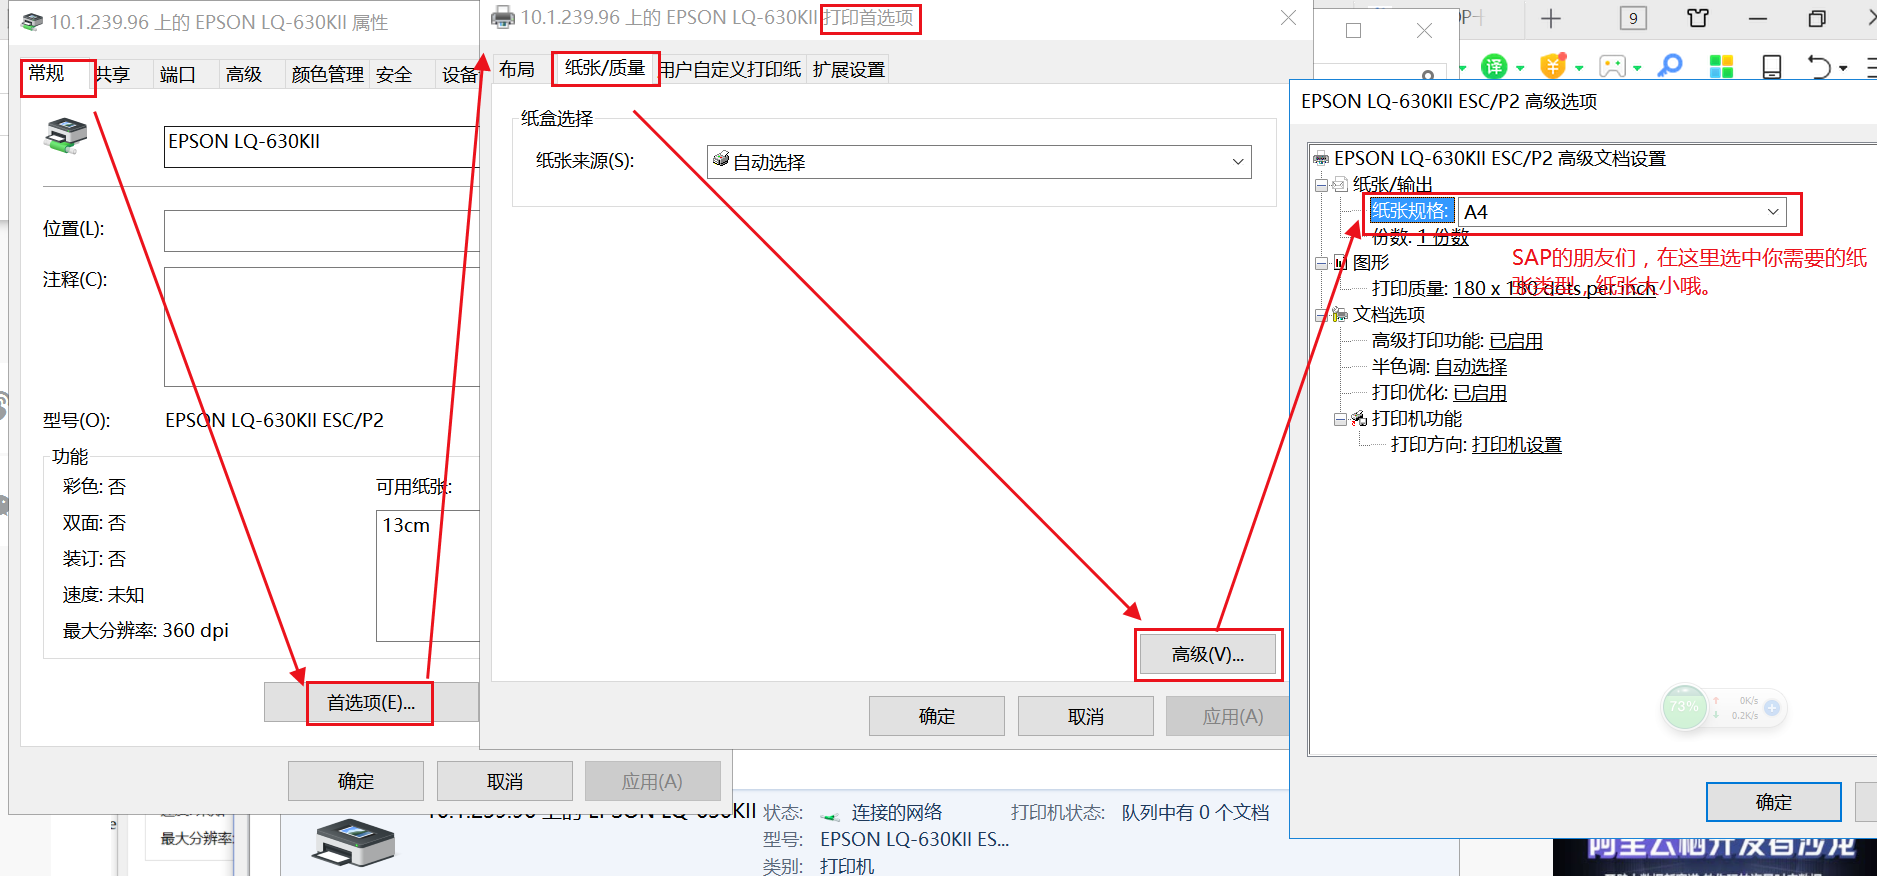This screenshot has width=1877, height=876.
Task: Click the 图形 chart icon in tree
Action: [x=1340, y=263]
